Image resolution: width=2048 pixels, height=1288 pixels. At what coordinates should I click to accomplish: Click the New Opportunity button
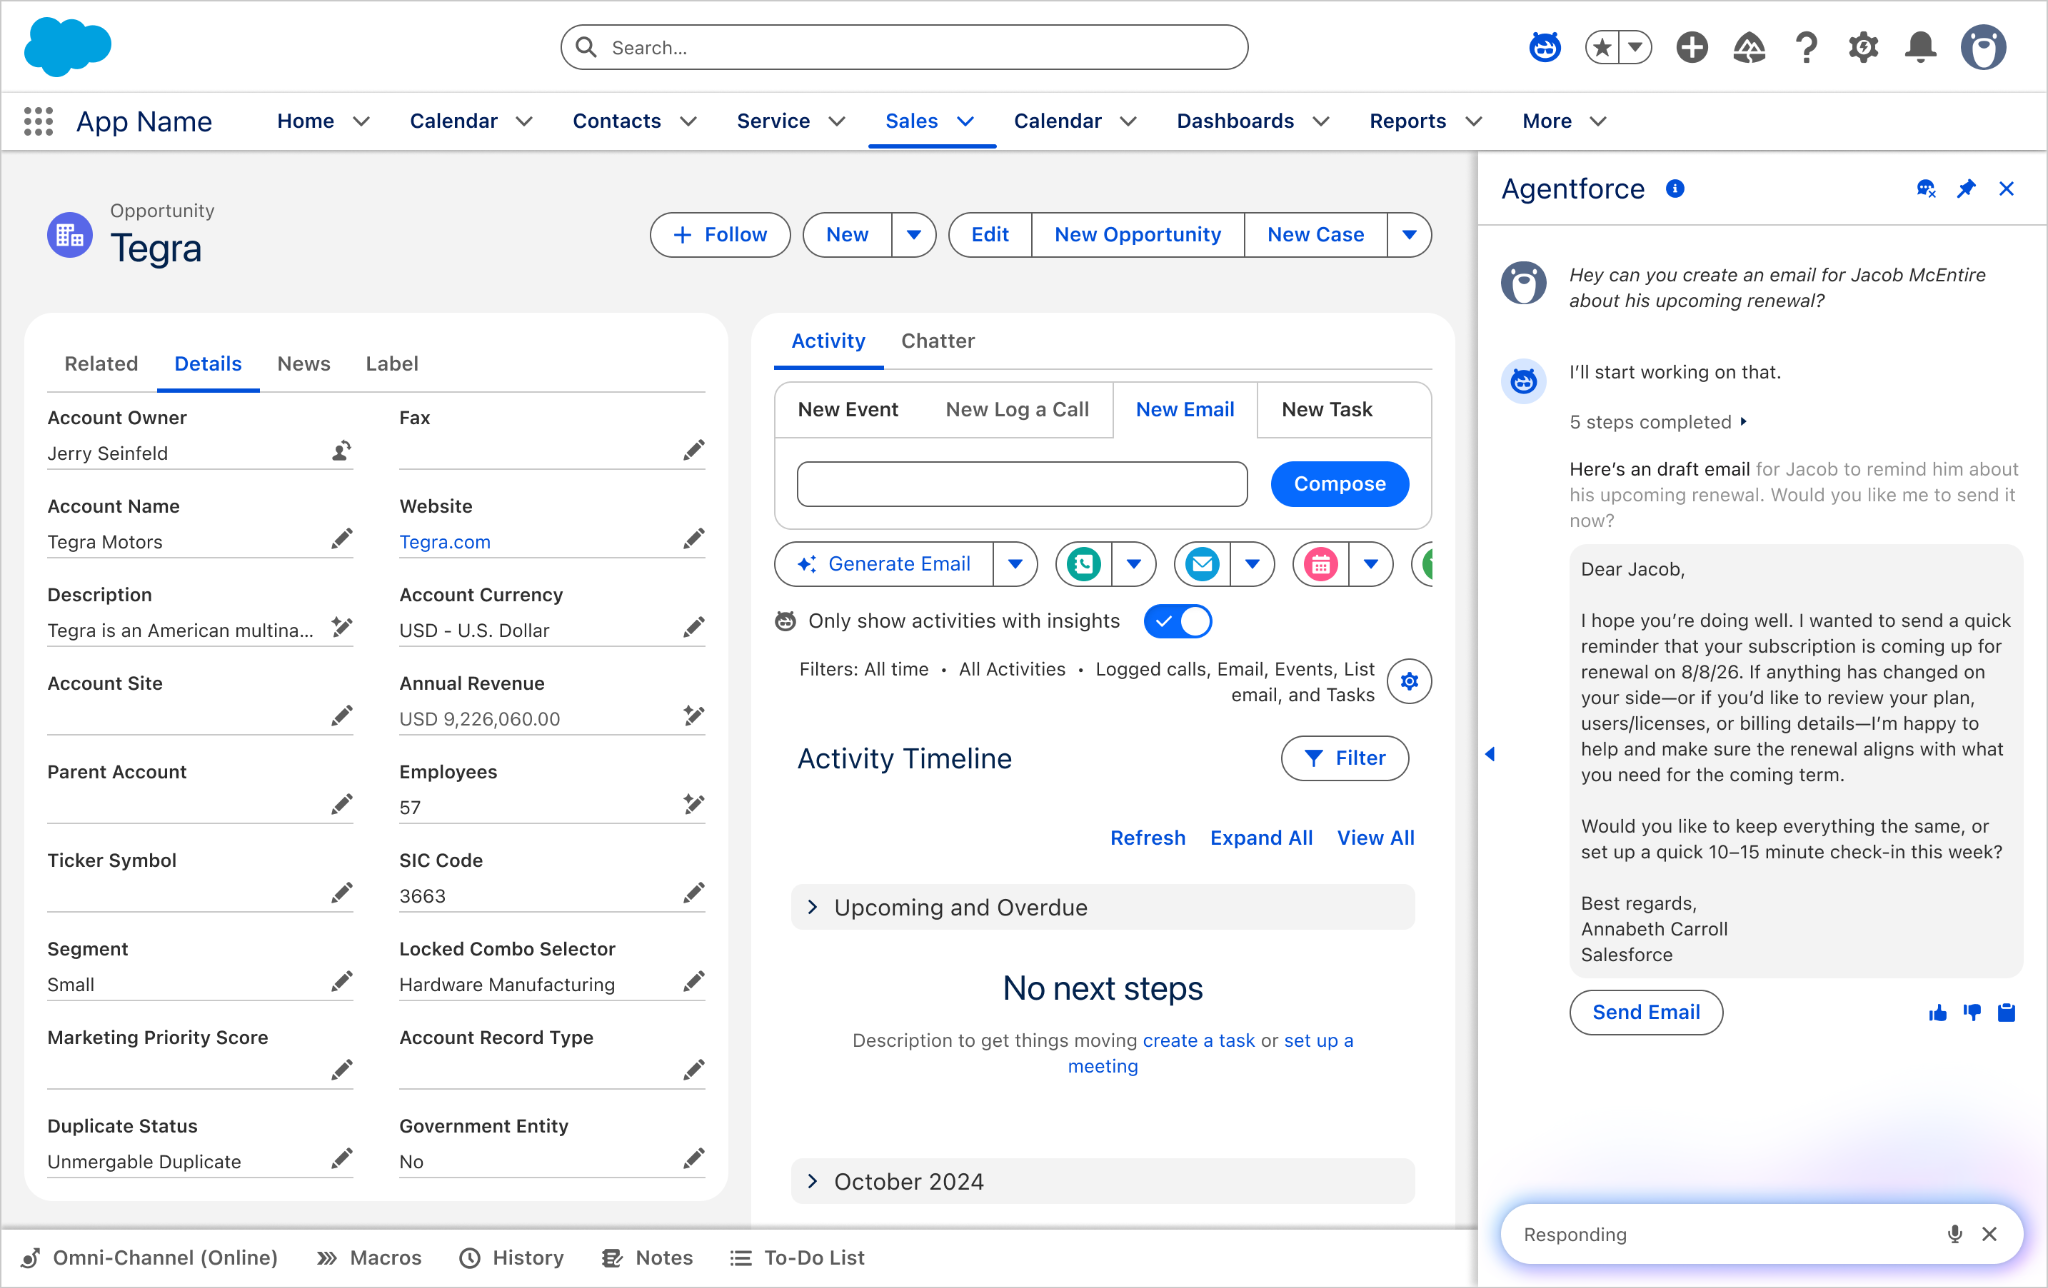pos(1138,235)
